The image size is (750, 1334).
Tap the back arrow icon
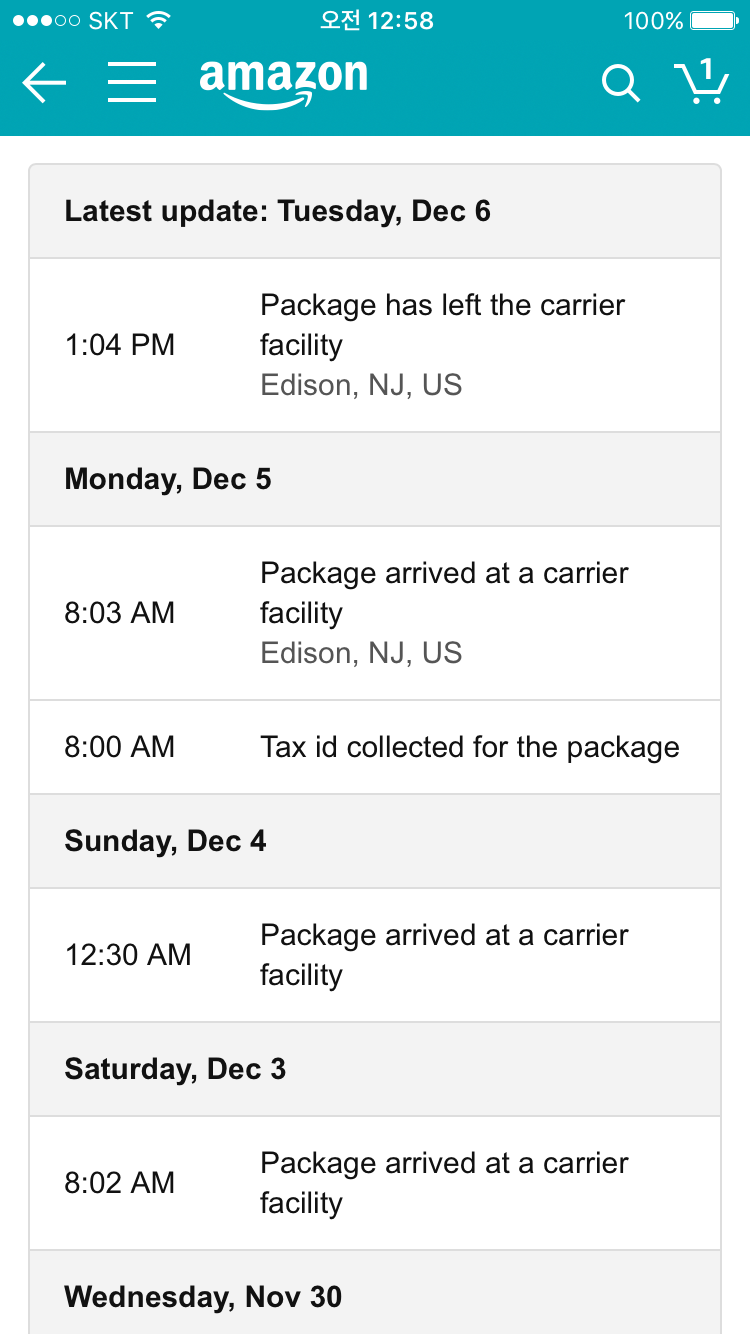44,83
